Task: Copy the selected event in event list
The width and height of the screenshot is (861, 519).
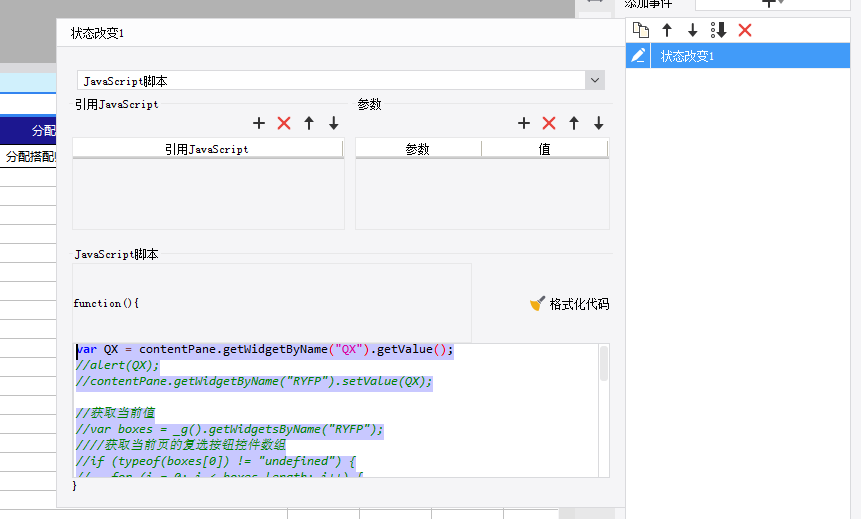Action: point(641,30)
